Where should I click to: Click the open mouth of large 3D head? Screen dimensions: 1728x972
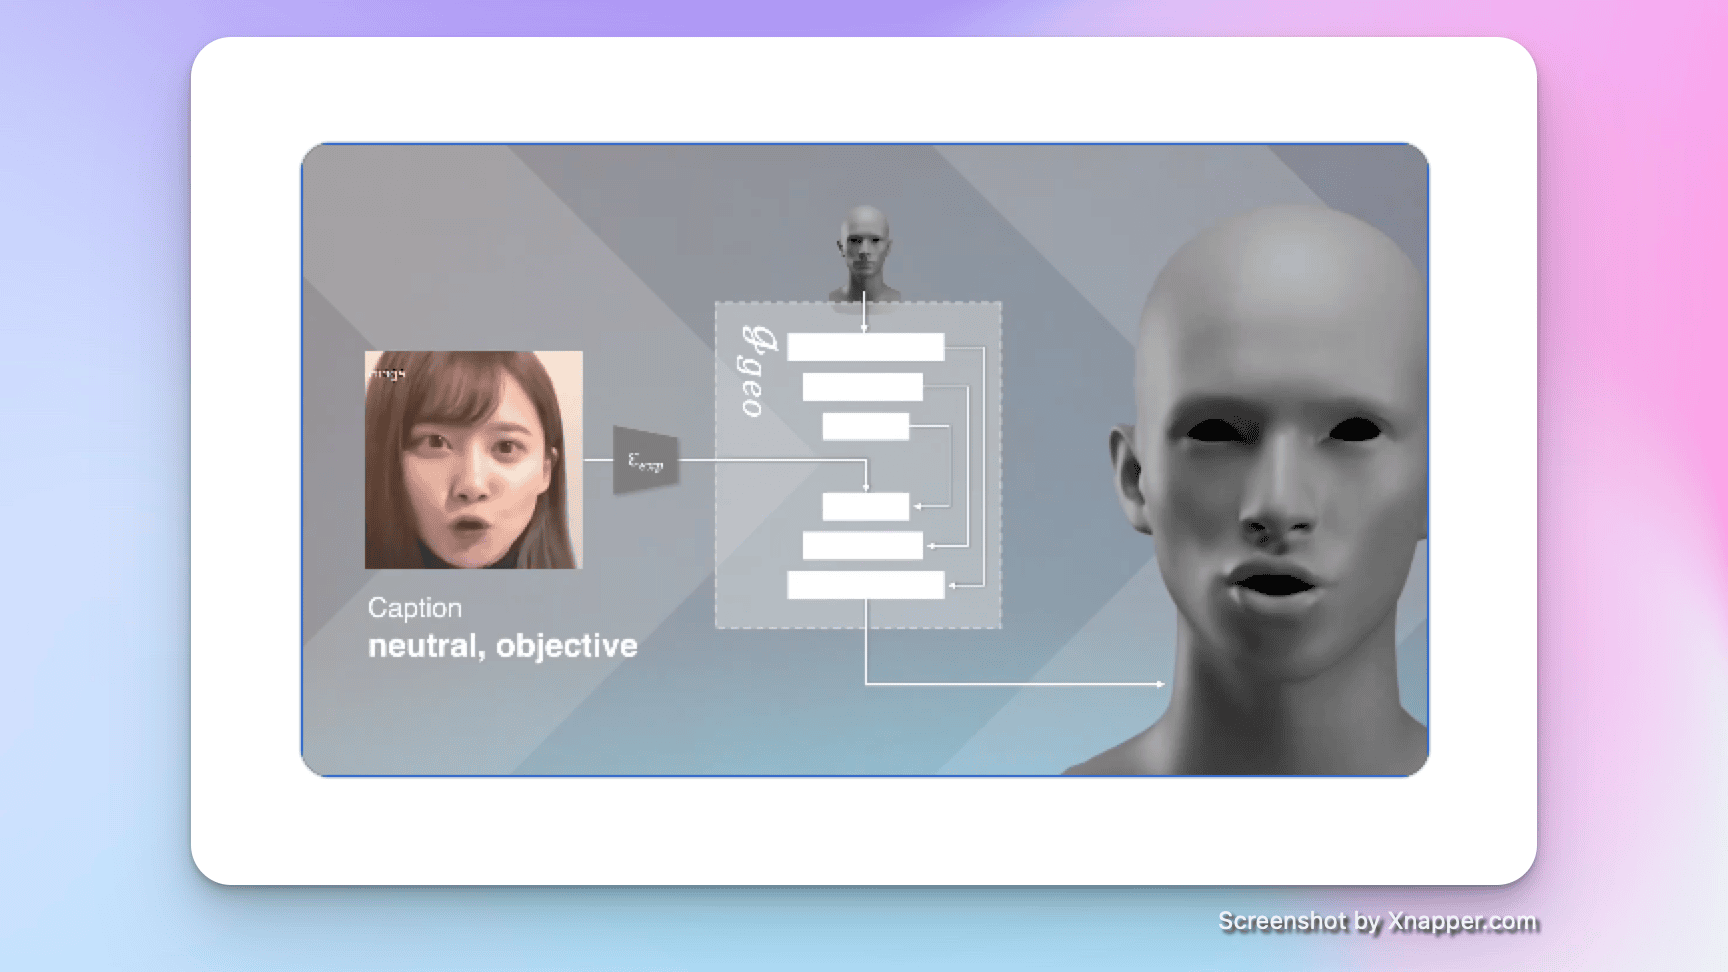(x=1272, y=583)
